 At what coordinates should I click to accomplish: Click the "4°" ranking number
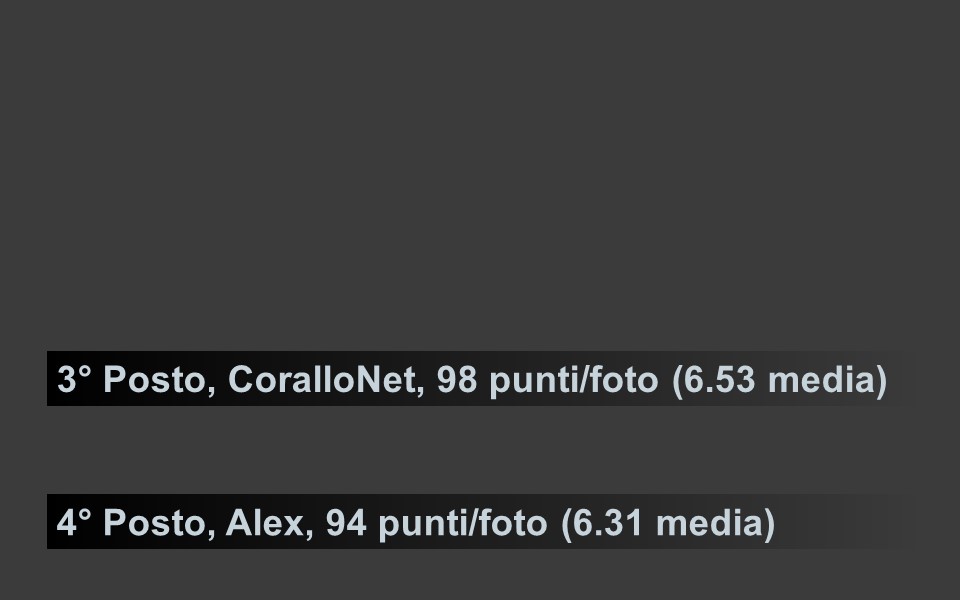tap(74, 523)
